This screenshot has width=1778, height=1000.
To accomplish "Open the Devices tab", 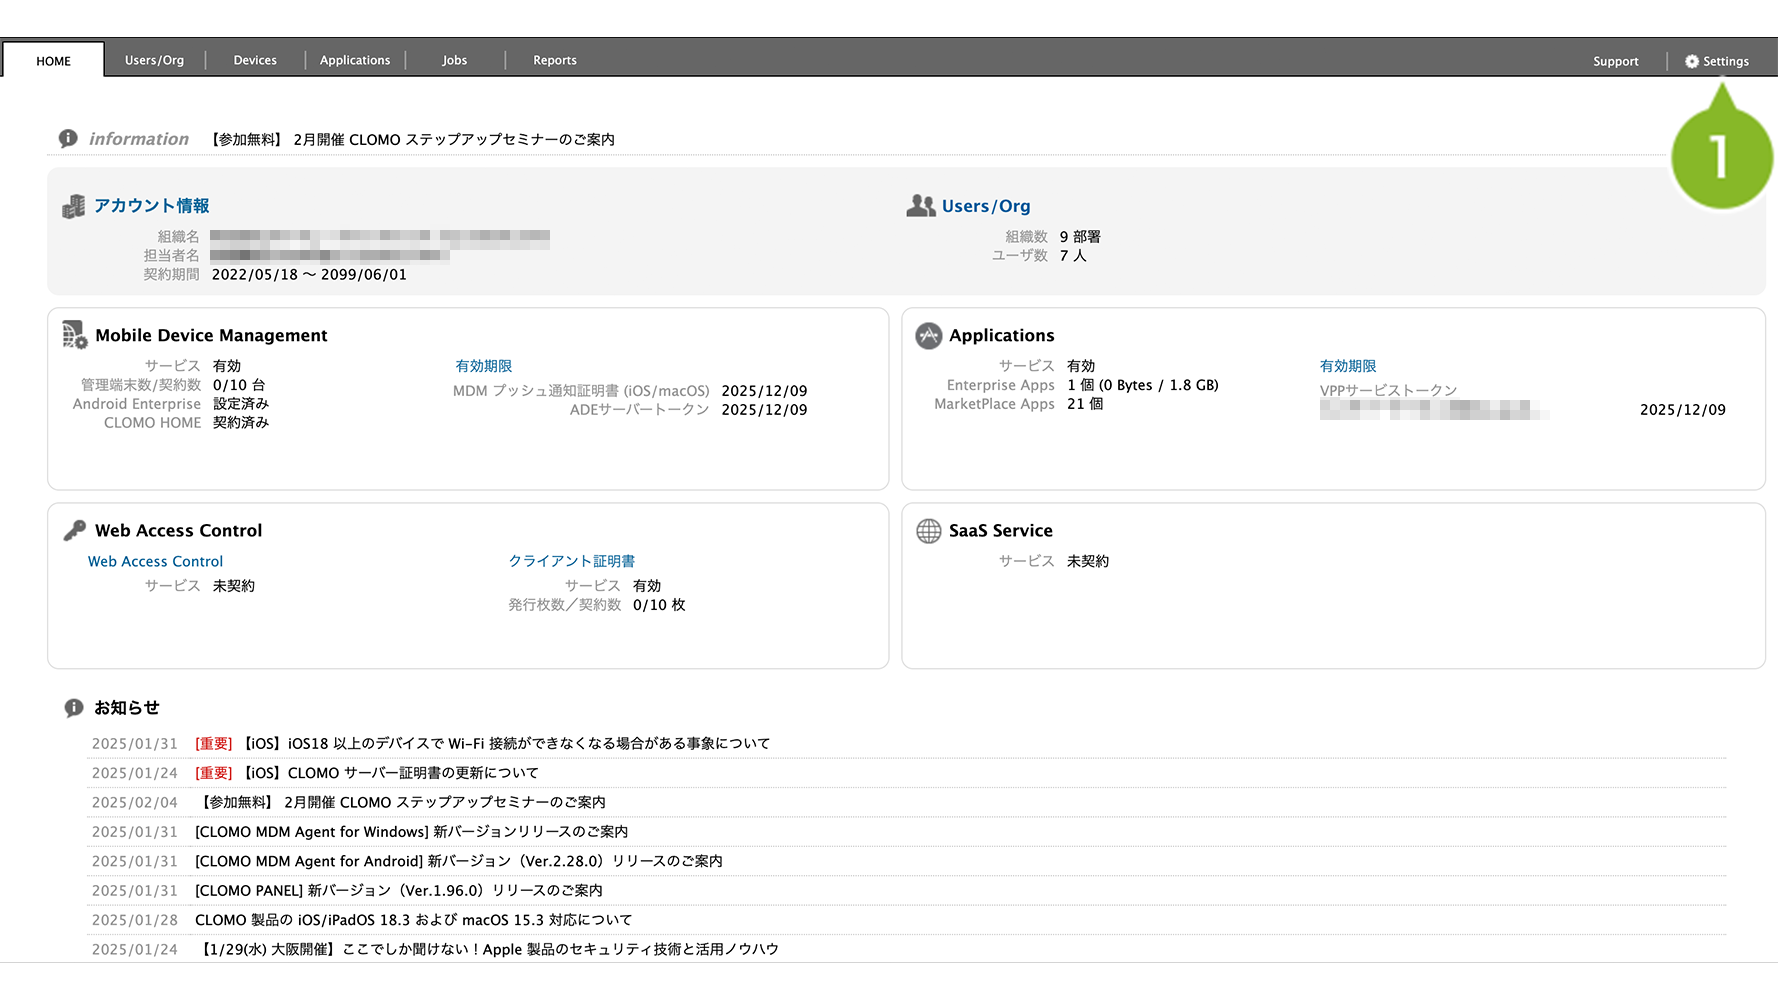I will (x=255, y=60).
